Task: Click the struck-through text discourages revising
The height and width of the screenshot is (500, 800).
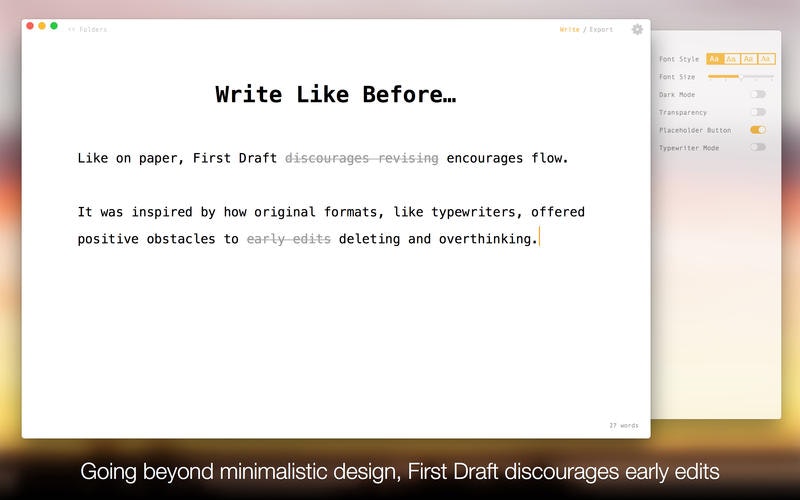Action: coord(362,158)
